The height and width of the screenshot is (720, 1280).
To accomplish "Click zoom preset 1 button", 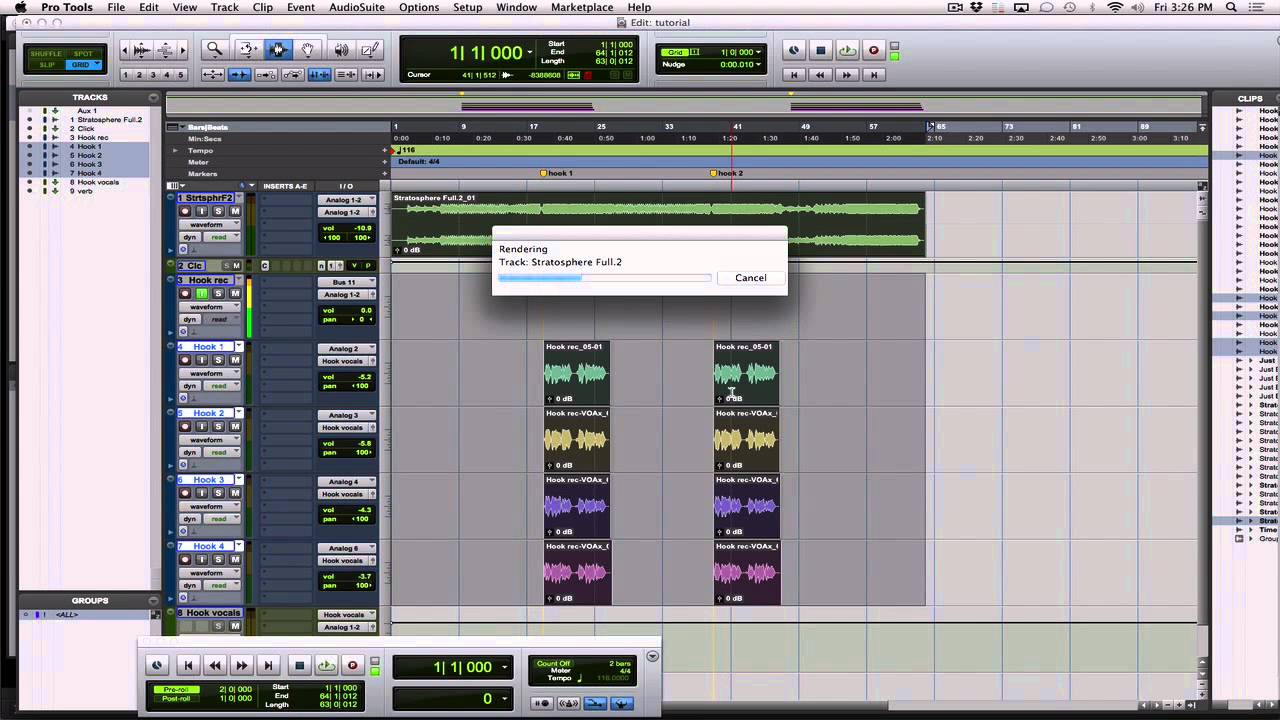I will coord(125,75).
